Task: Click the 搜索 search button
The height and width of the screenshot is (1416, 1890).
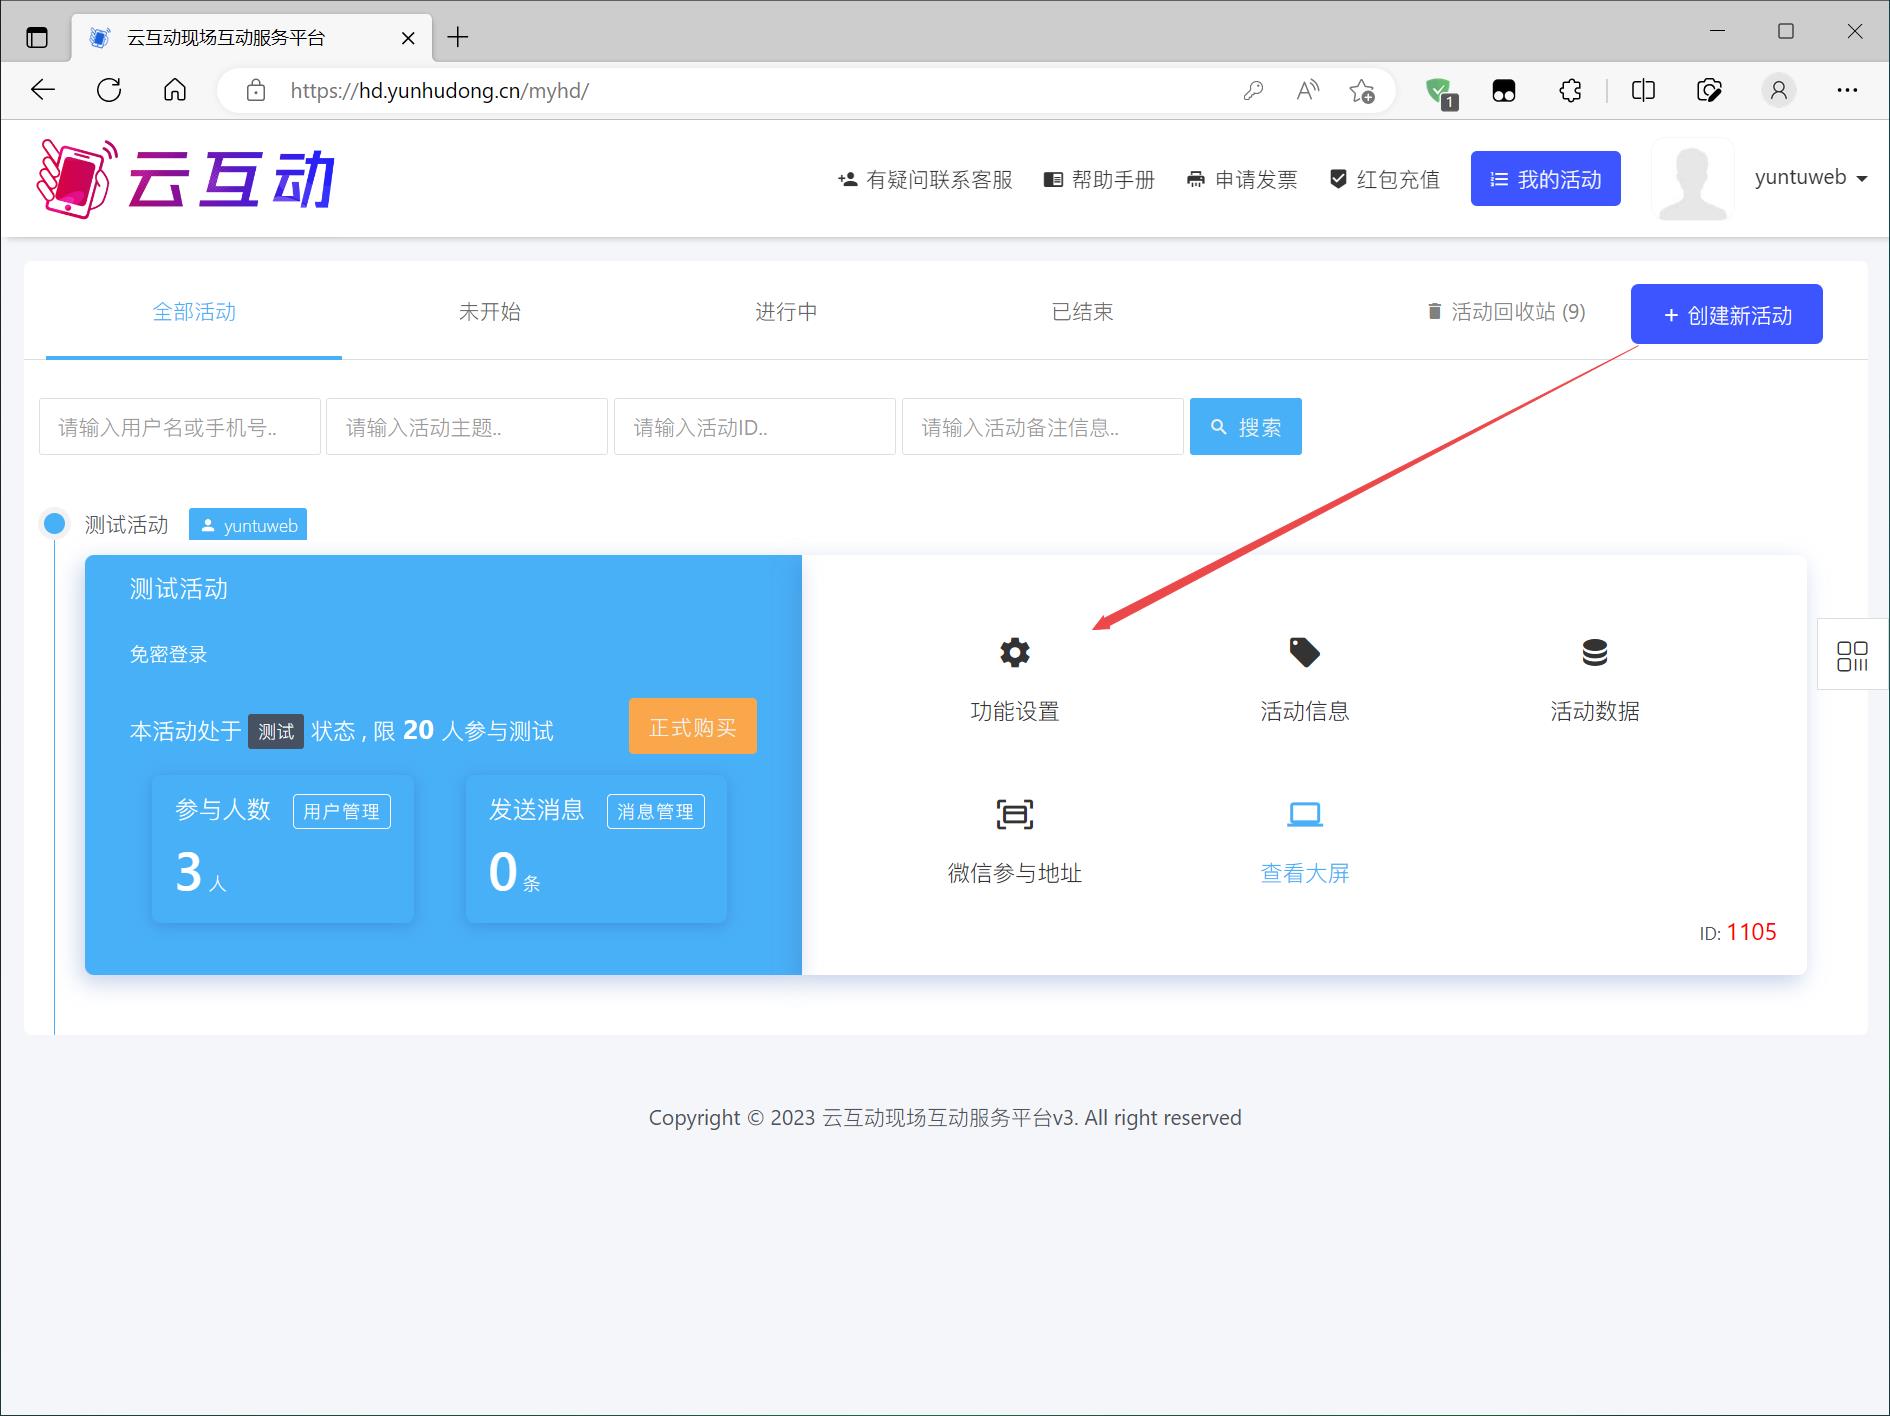Action: pyautogui.click(x=1245, y=427)
